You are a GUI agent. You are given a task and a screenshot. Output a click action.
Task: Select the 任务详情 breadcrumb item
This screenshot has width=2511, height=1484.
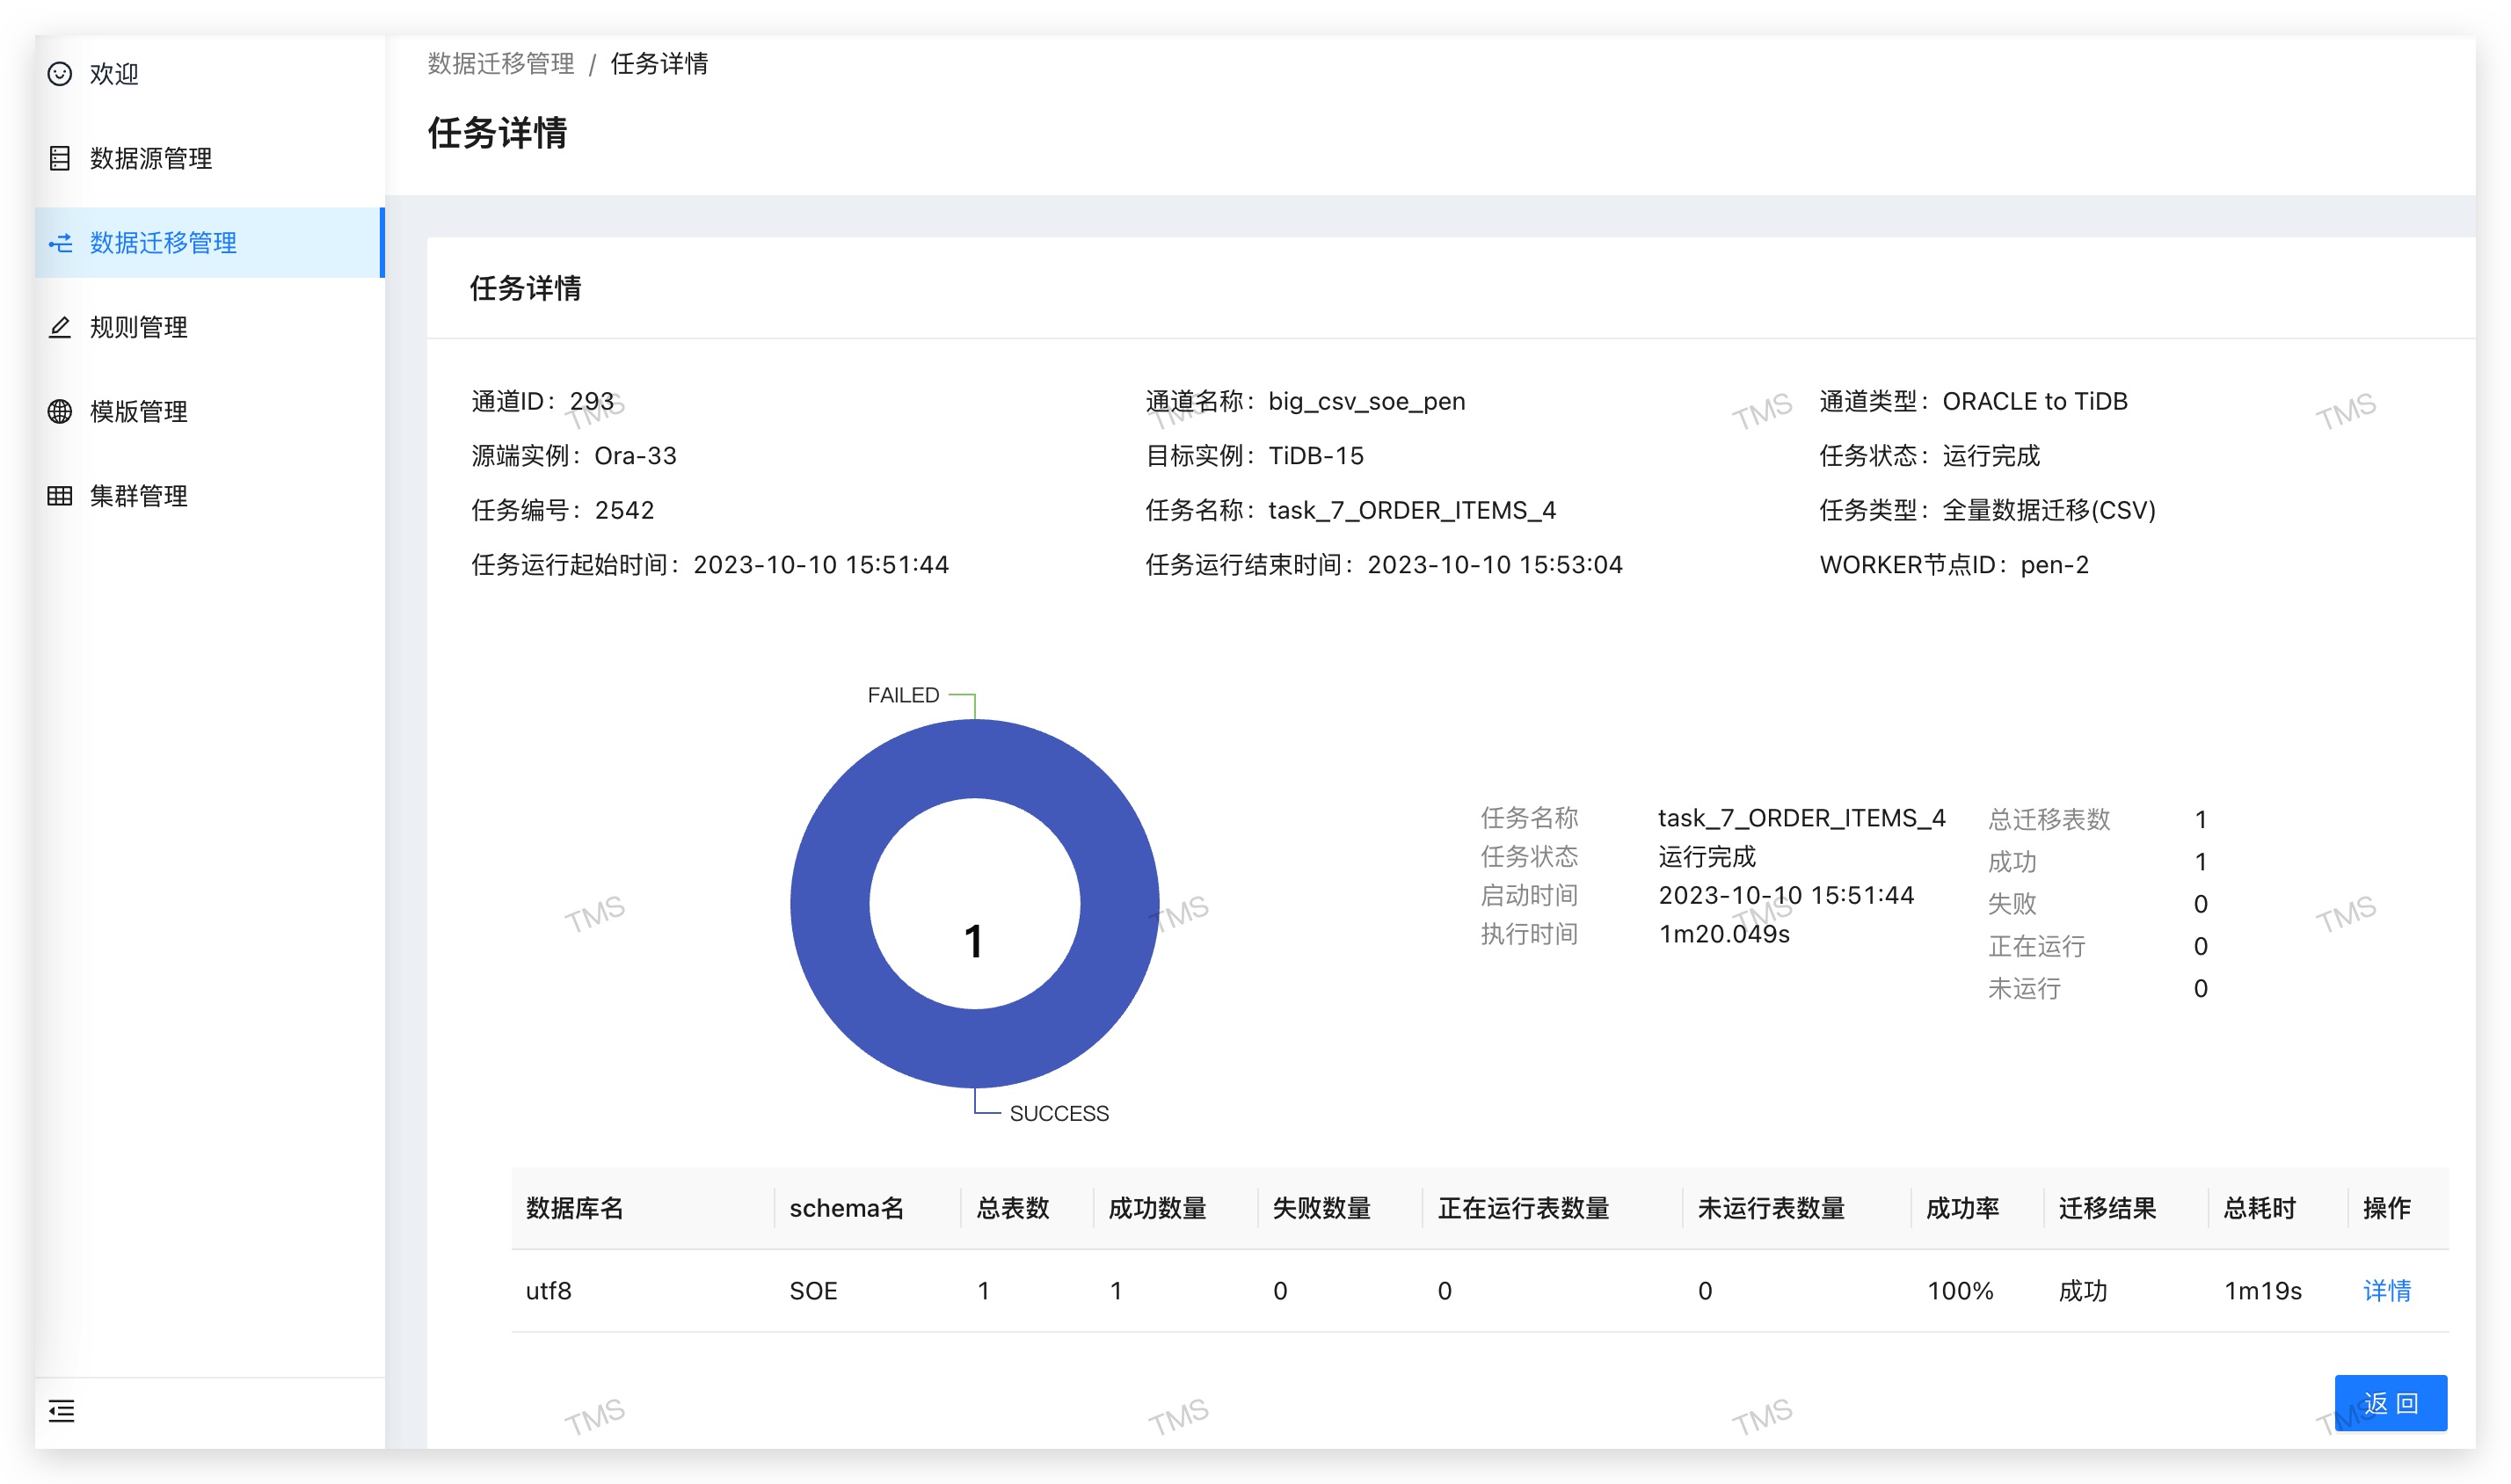pos(662,64)
